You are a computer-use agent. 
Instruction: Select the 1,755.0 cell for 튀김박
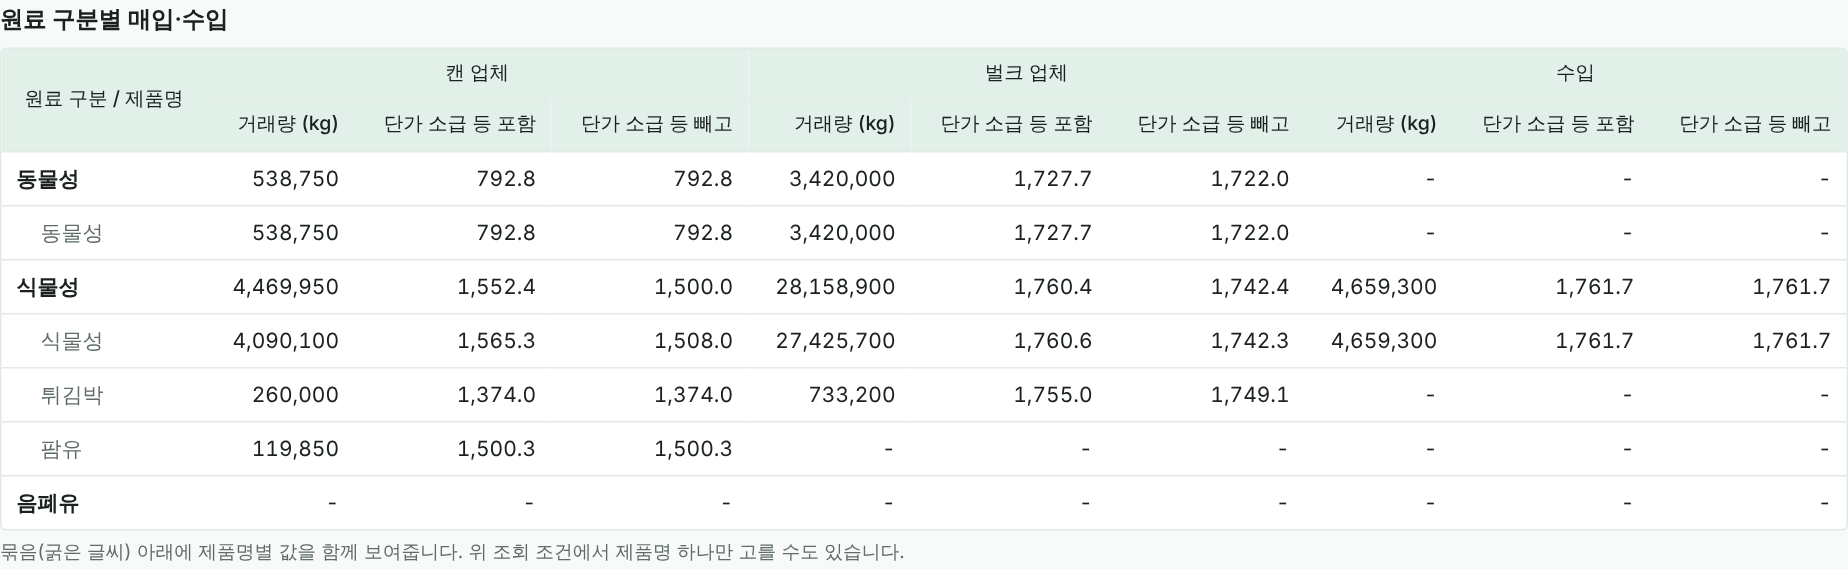pyautogui.click(x=1053, y=395)
